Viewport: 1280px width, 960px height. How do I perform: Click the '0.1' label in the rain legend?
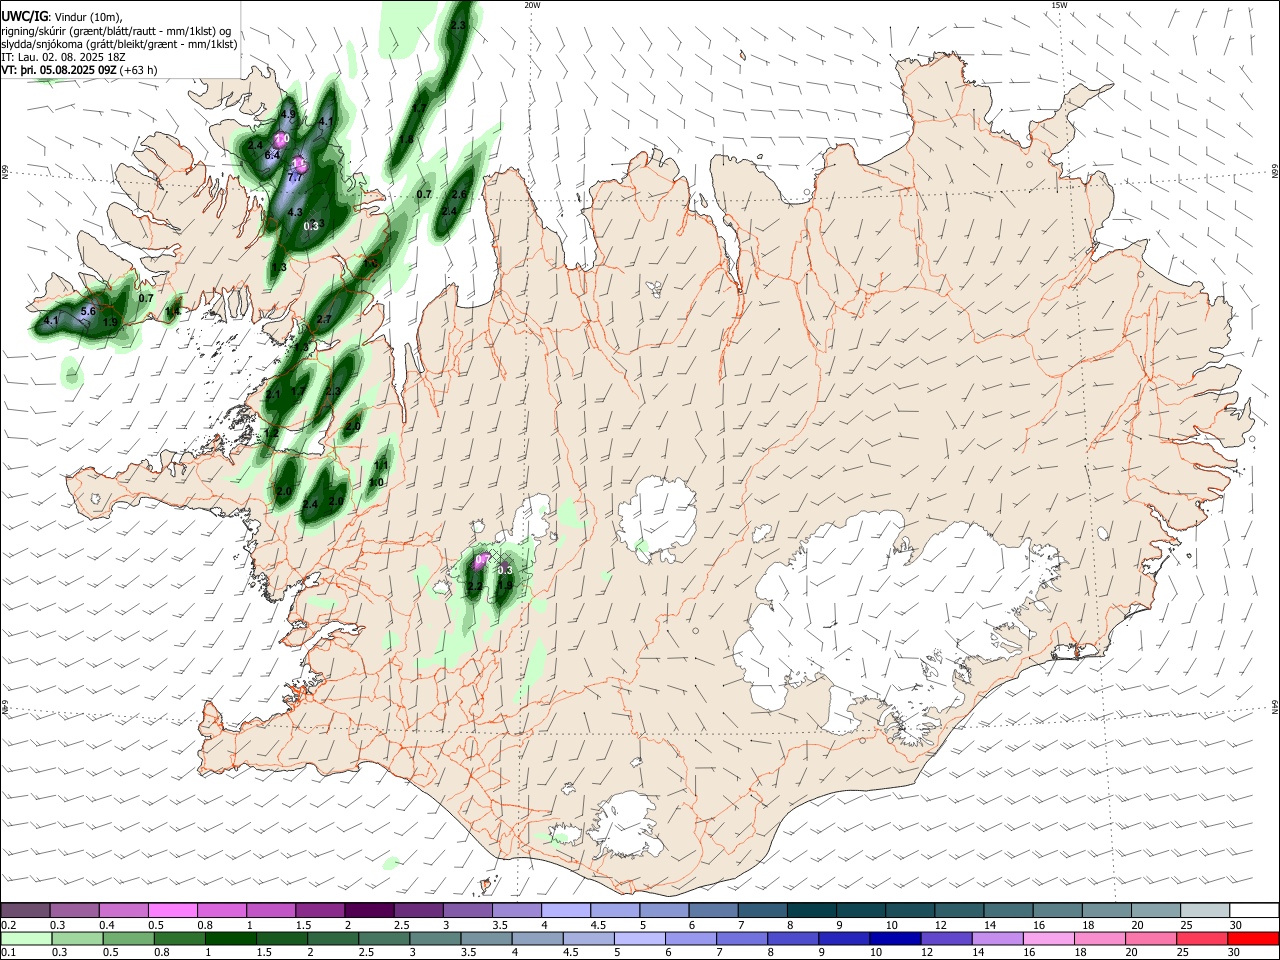click(x=8, y=953)
